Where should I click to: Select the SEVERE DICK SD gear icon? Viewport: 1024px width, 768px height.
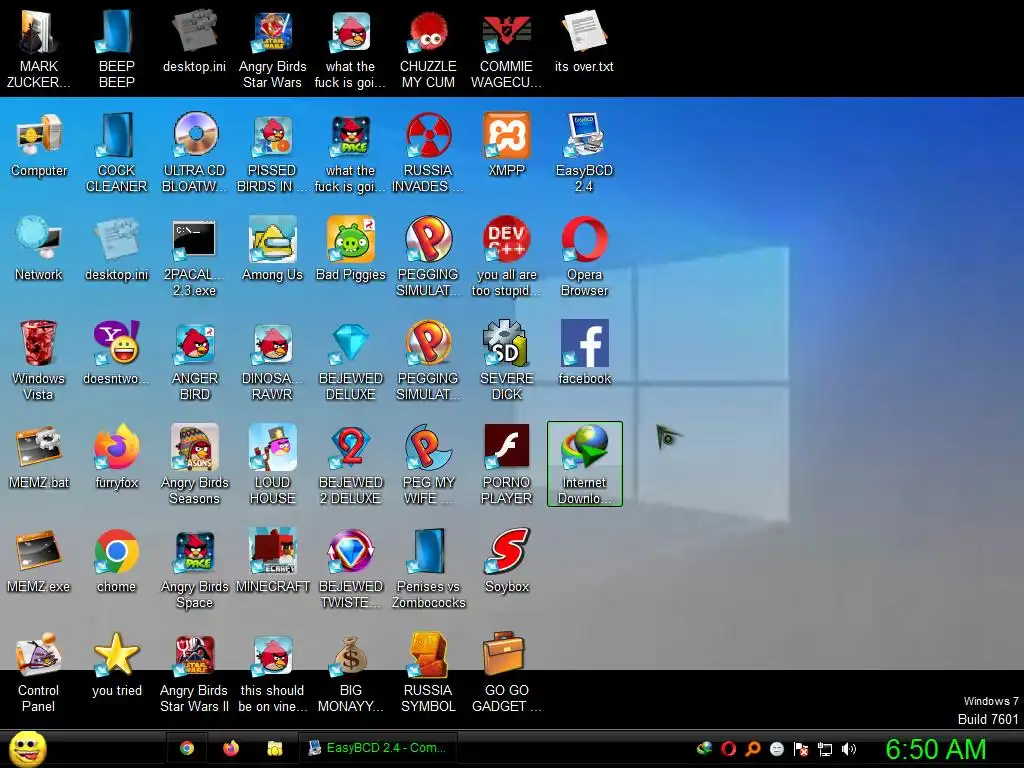[506, 360]
